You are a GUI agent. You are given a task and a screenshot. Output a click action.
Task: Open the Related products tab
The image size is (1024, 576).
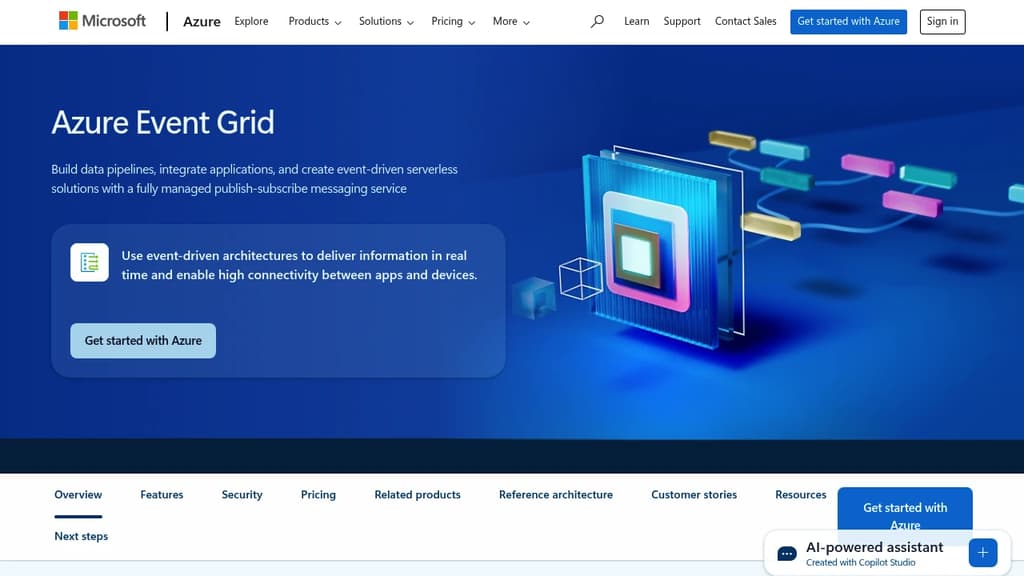click(x=417, y=495)
